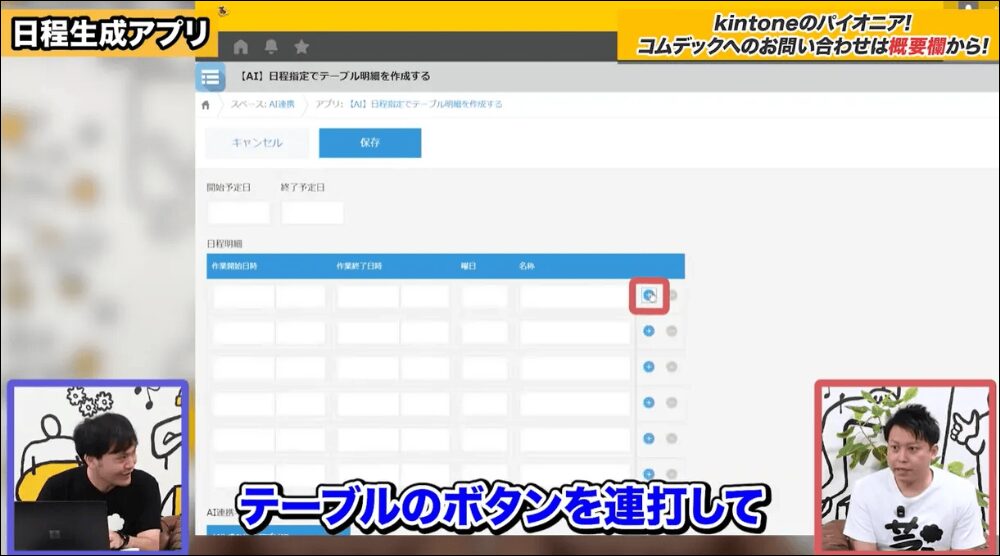Click fourth row's 作業終了日時 date input

click(x=368, y=404)
